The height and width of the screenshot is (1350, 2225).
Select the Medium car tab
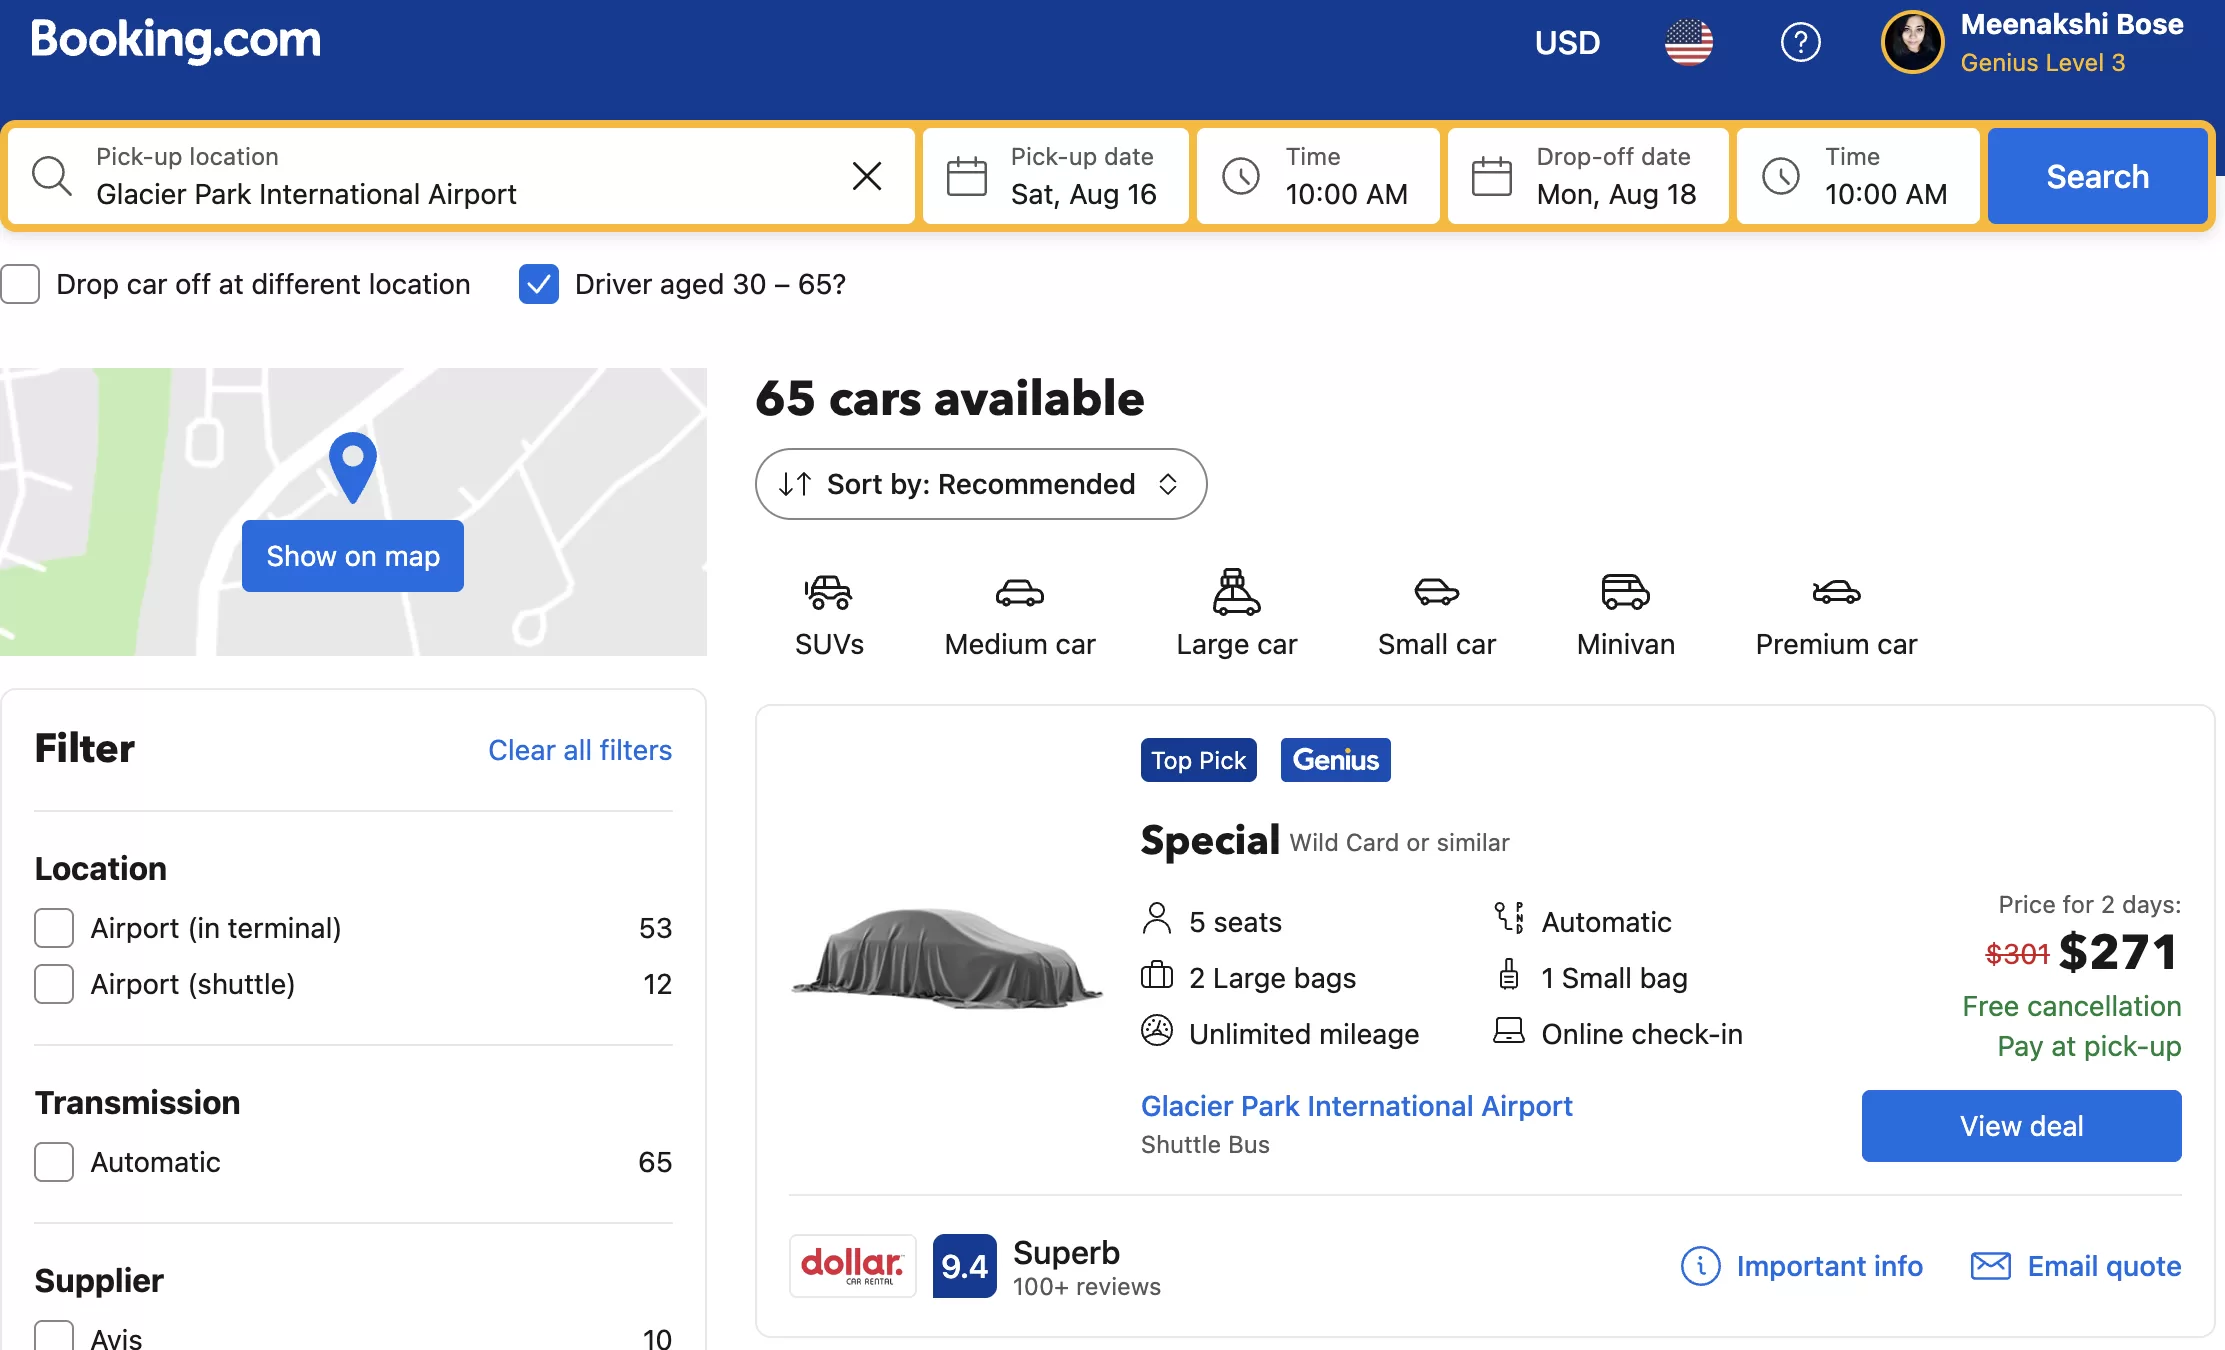1019,615
